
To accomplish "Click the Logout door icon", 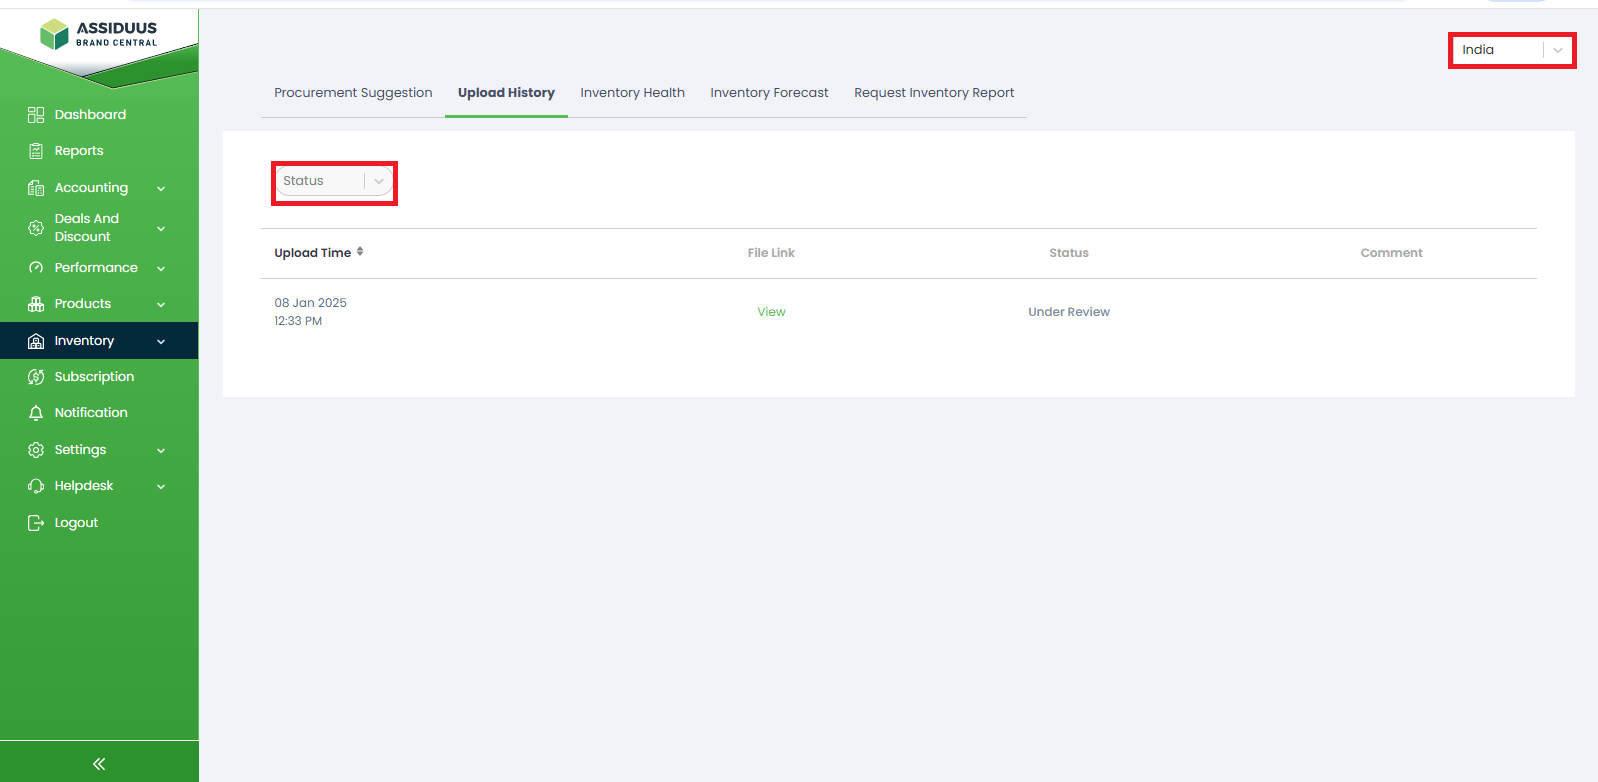I will click(x=36, y=523).
